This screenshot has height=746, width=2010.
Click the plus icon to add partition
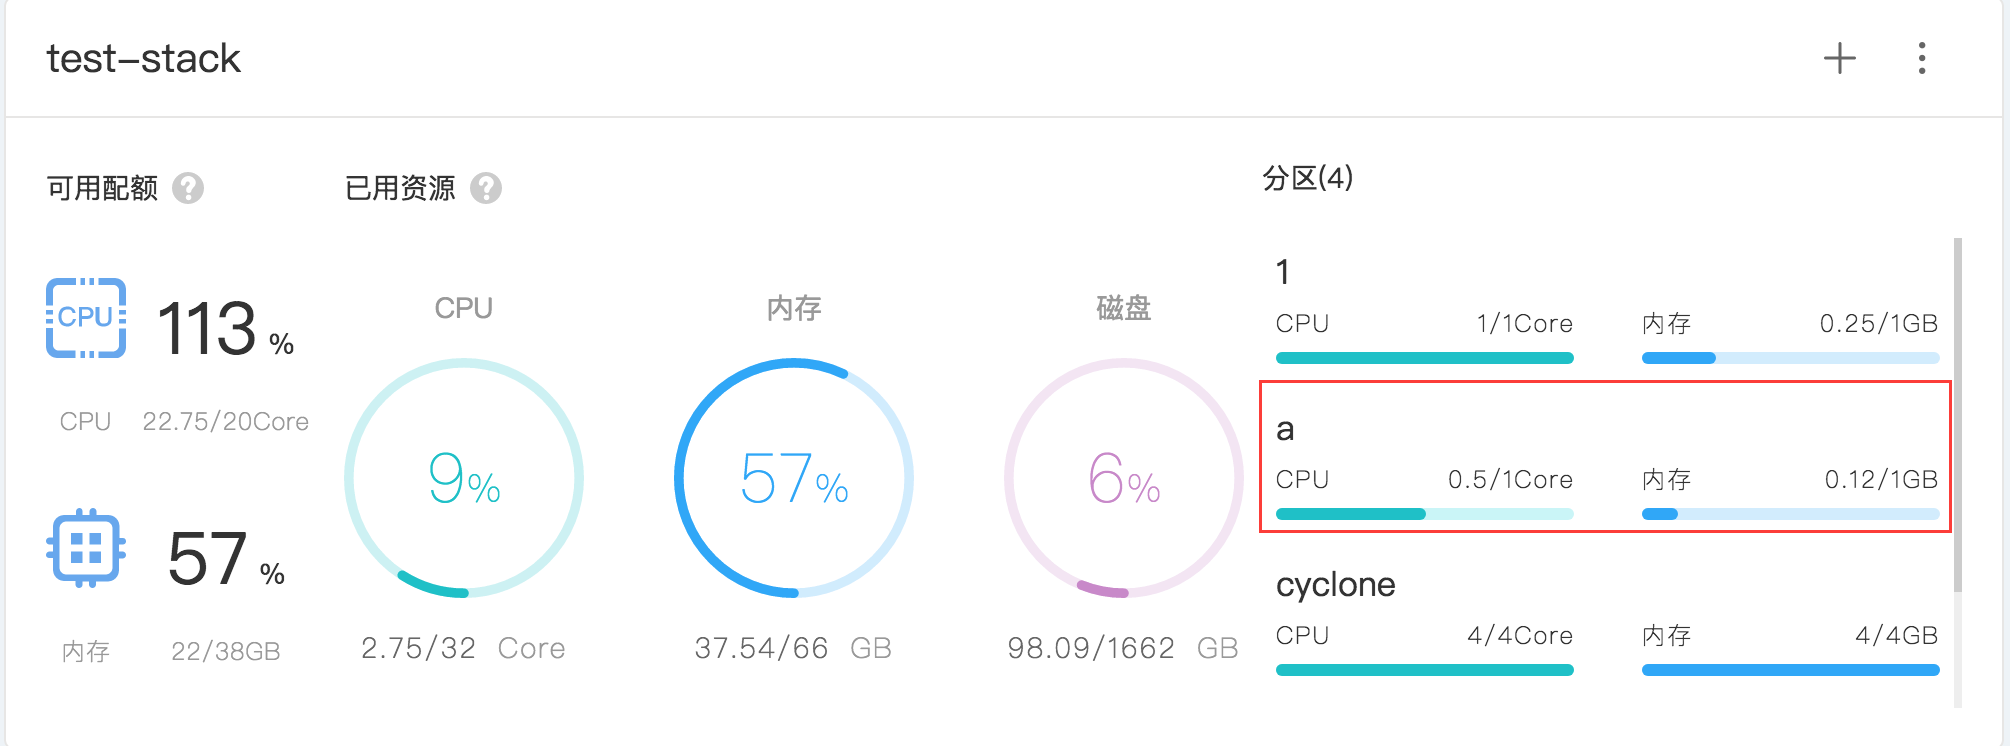(x=1839, y=59)
